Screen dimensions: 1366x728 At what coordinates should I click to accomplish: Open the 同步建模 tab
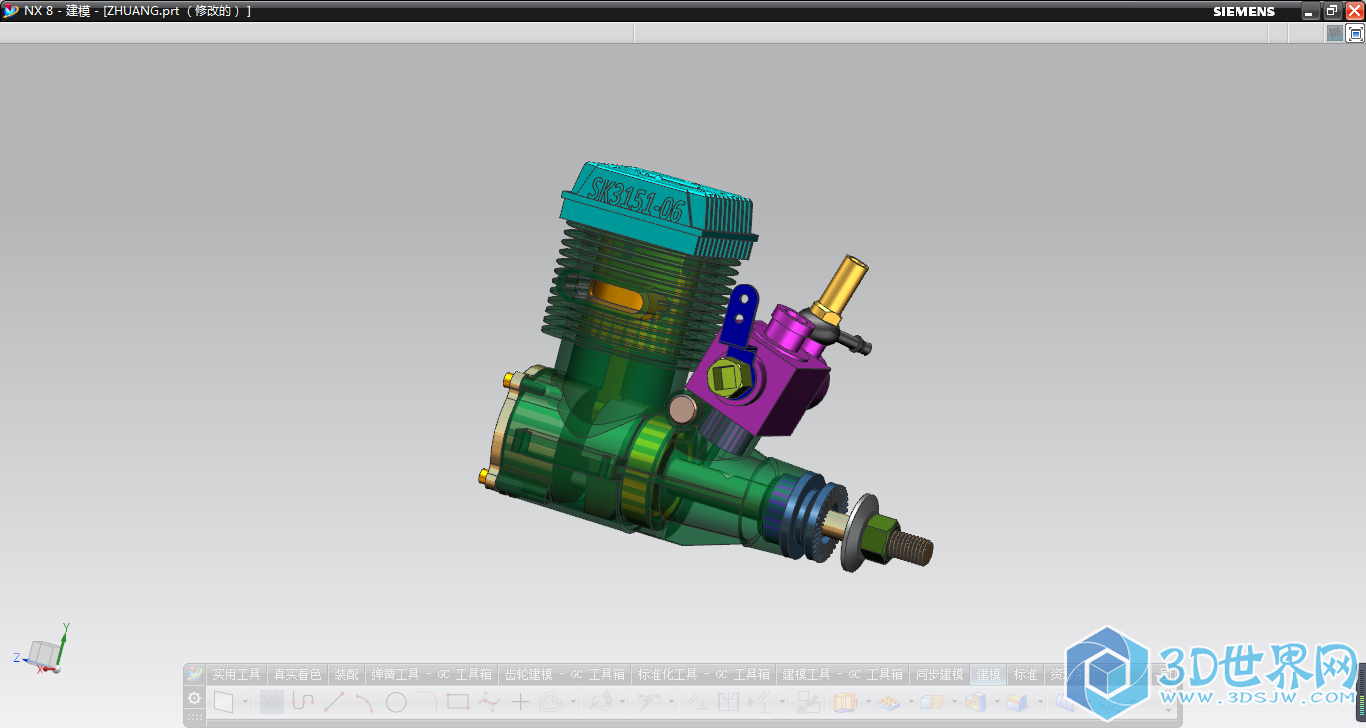point(939,675)
